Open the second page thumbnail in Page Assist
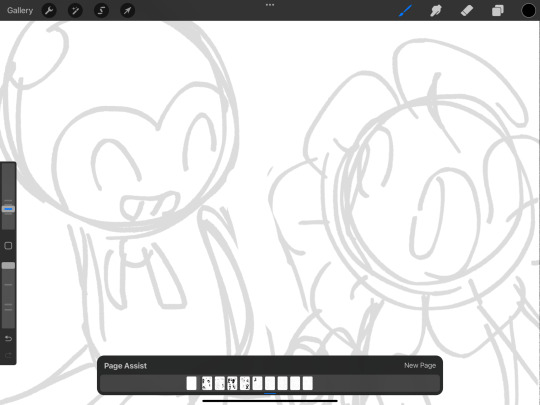540x405 pixels. tap(207, 383)
